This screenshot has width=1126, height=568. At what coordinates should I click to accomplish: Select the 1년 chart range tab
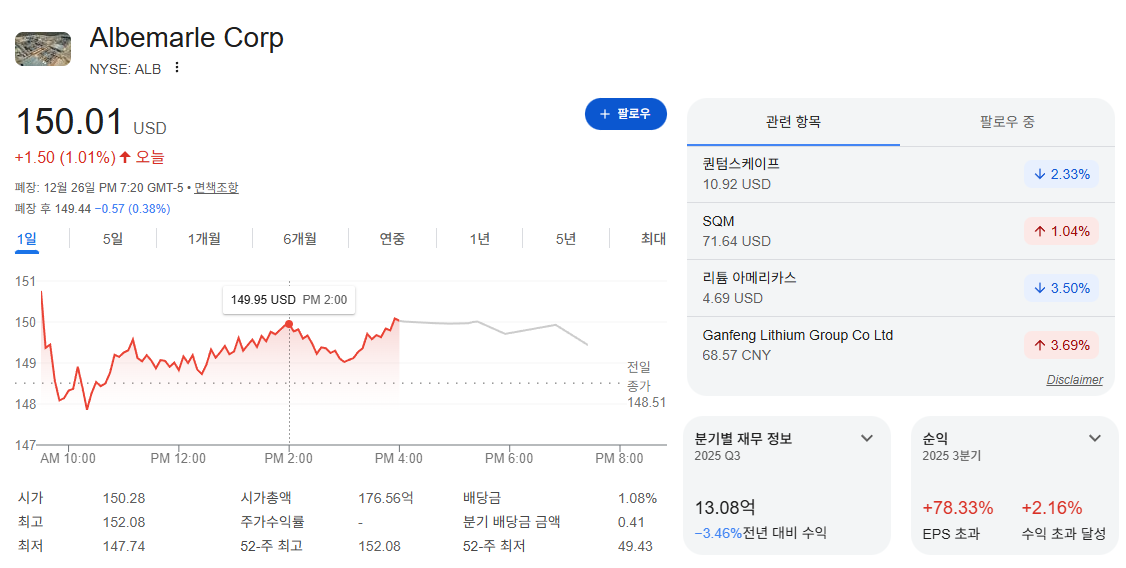[480, 239]
